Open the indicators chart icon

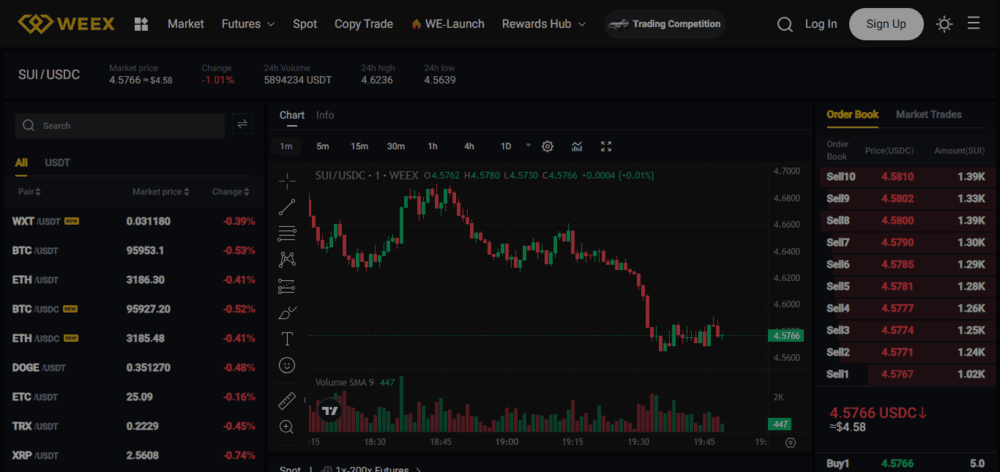pyautogui.click(x=577, y=147)
